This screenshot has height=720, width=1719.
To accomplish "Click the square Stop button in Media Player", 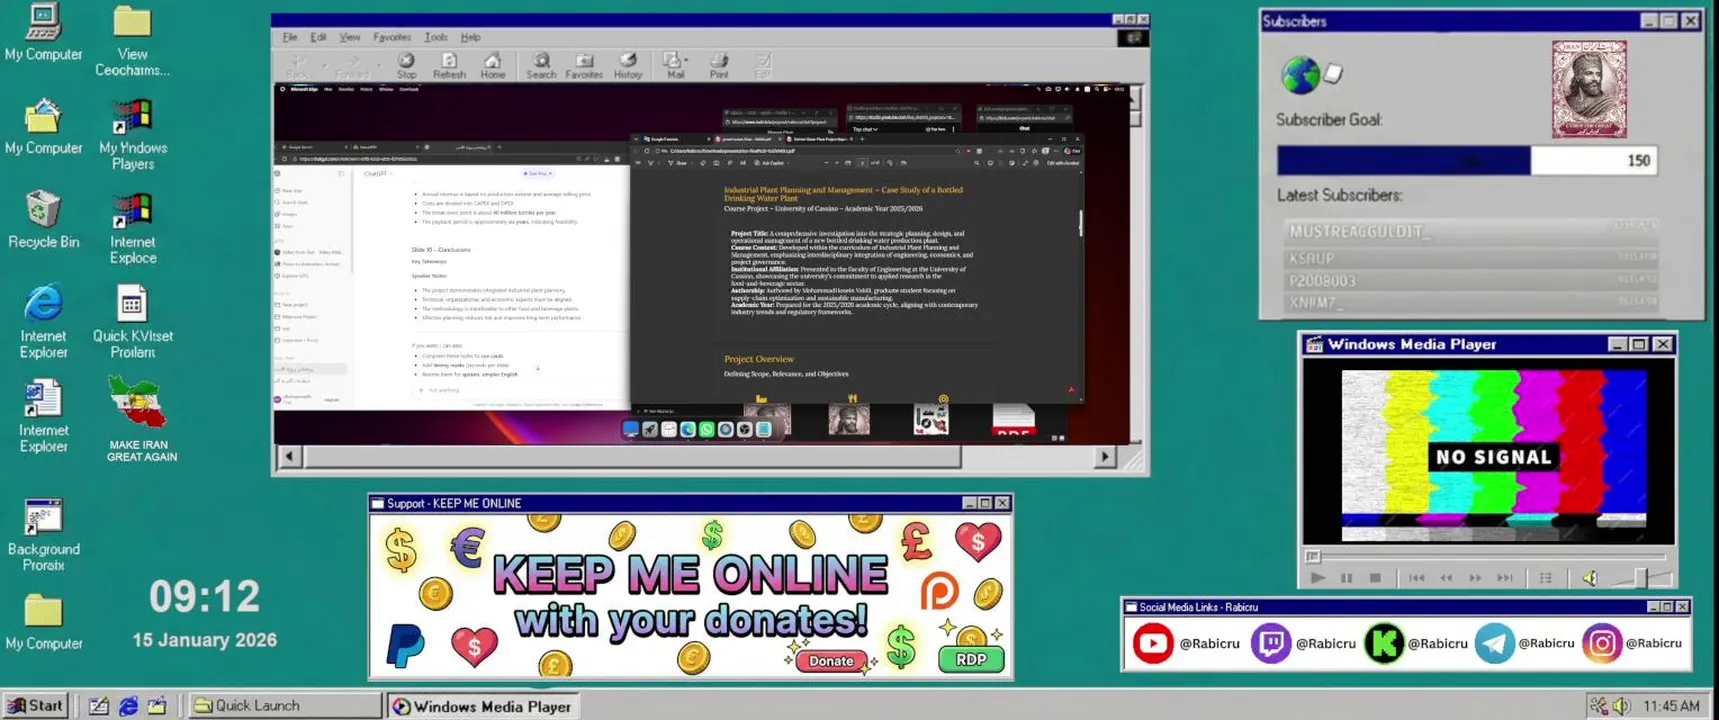I will click(x=1376, y=578).
